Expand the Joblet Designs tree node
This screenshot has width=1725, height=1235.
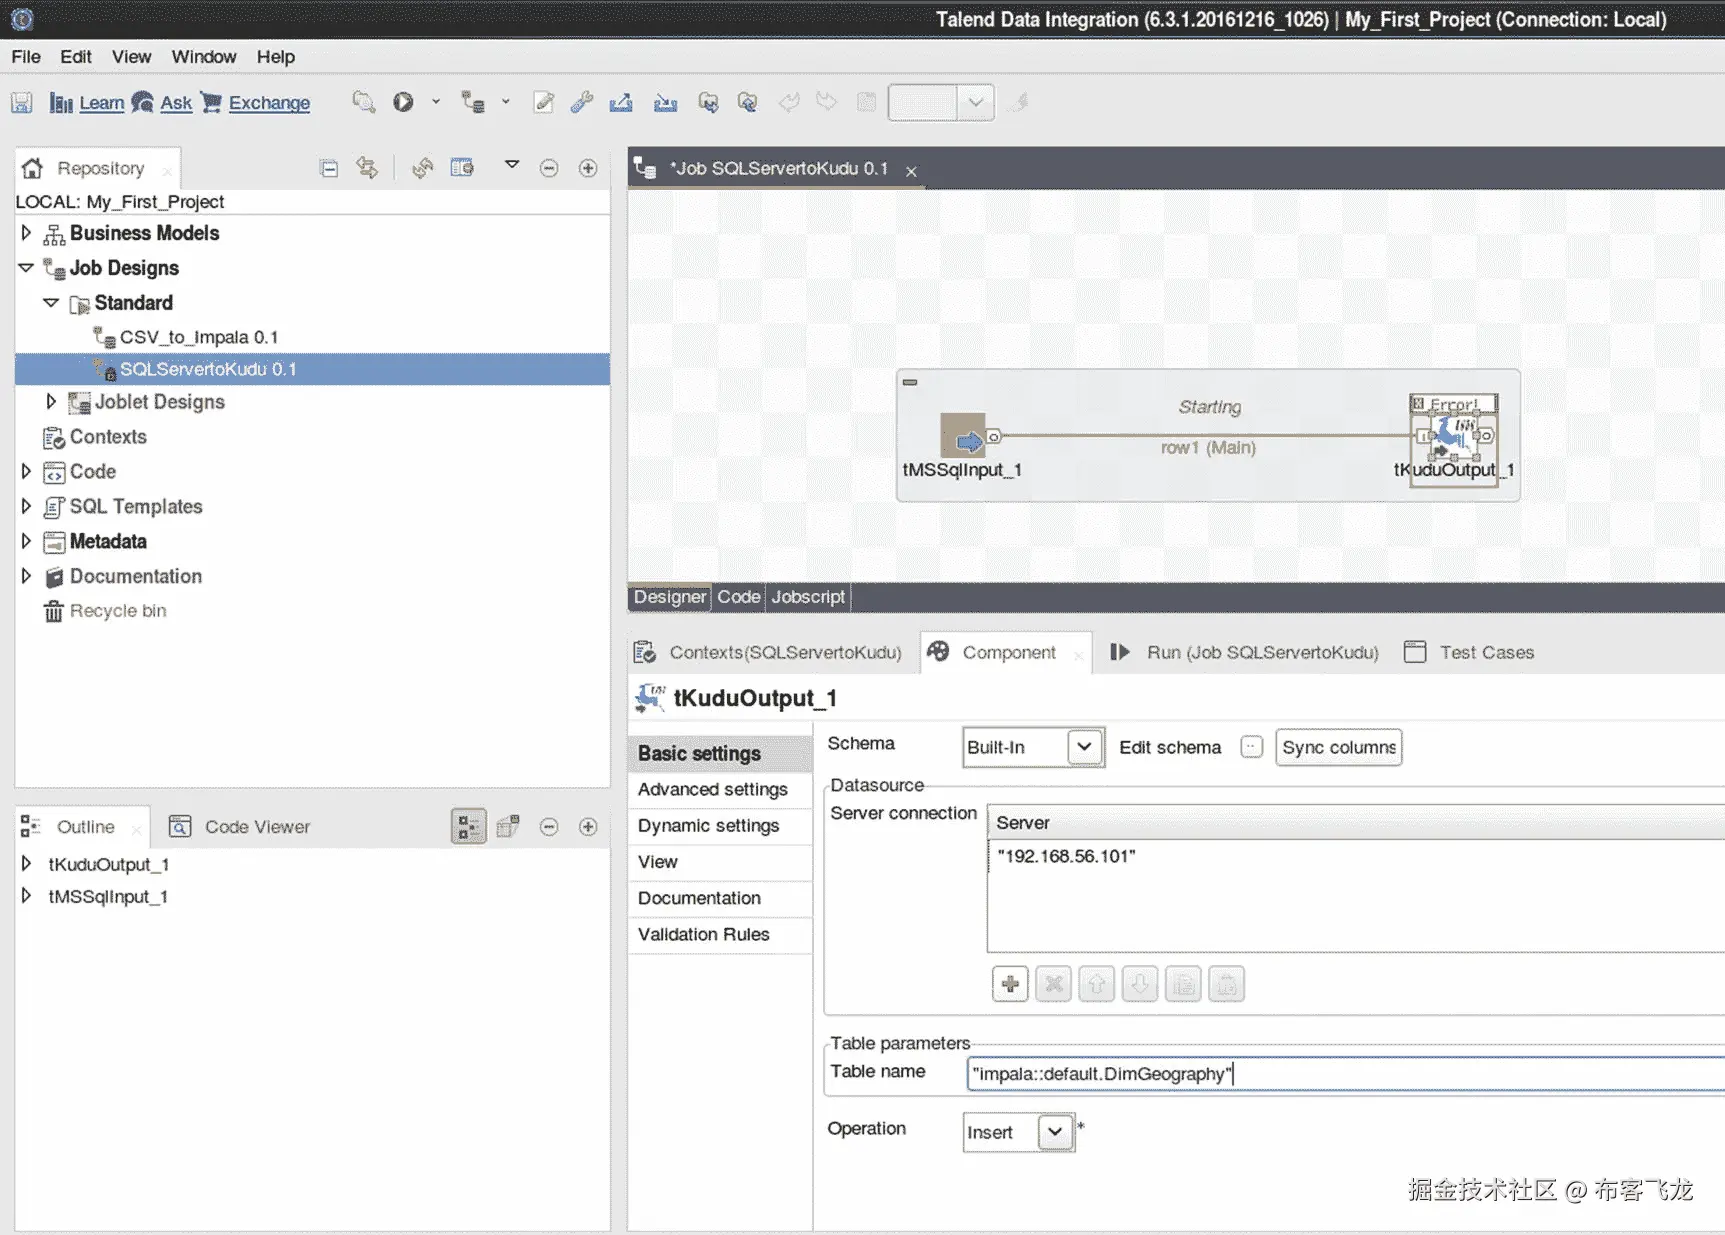(51, 401)
